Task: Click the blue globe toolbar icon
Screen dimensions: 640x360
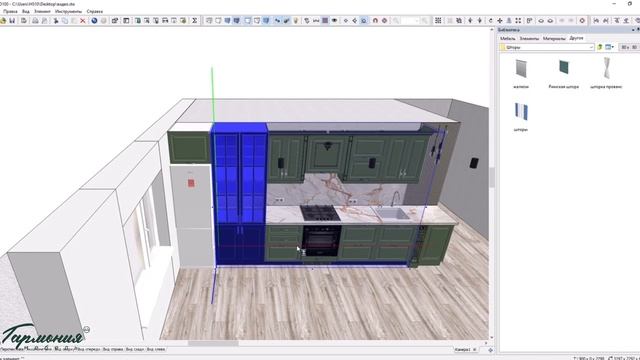Action: tap(94, 20)
